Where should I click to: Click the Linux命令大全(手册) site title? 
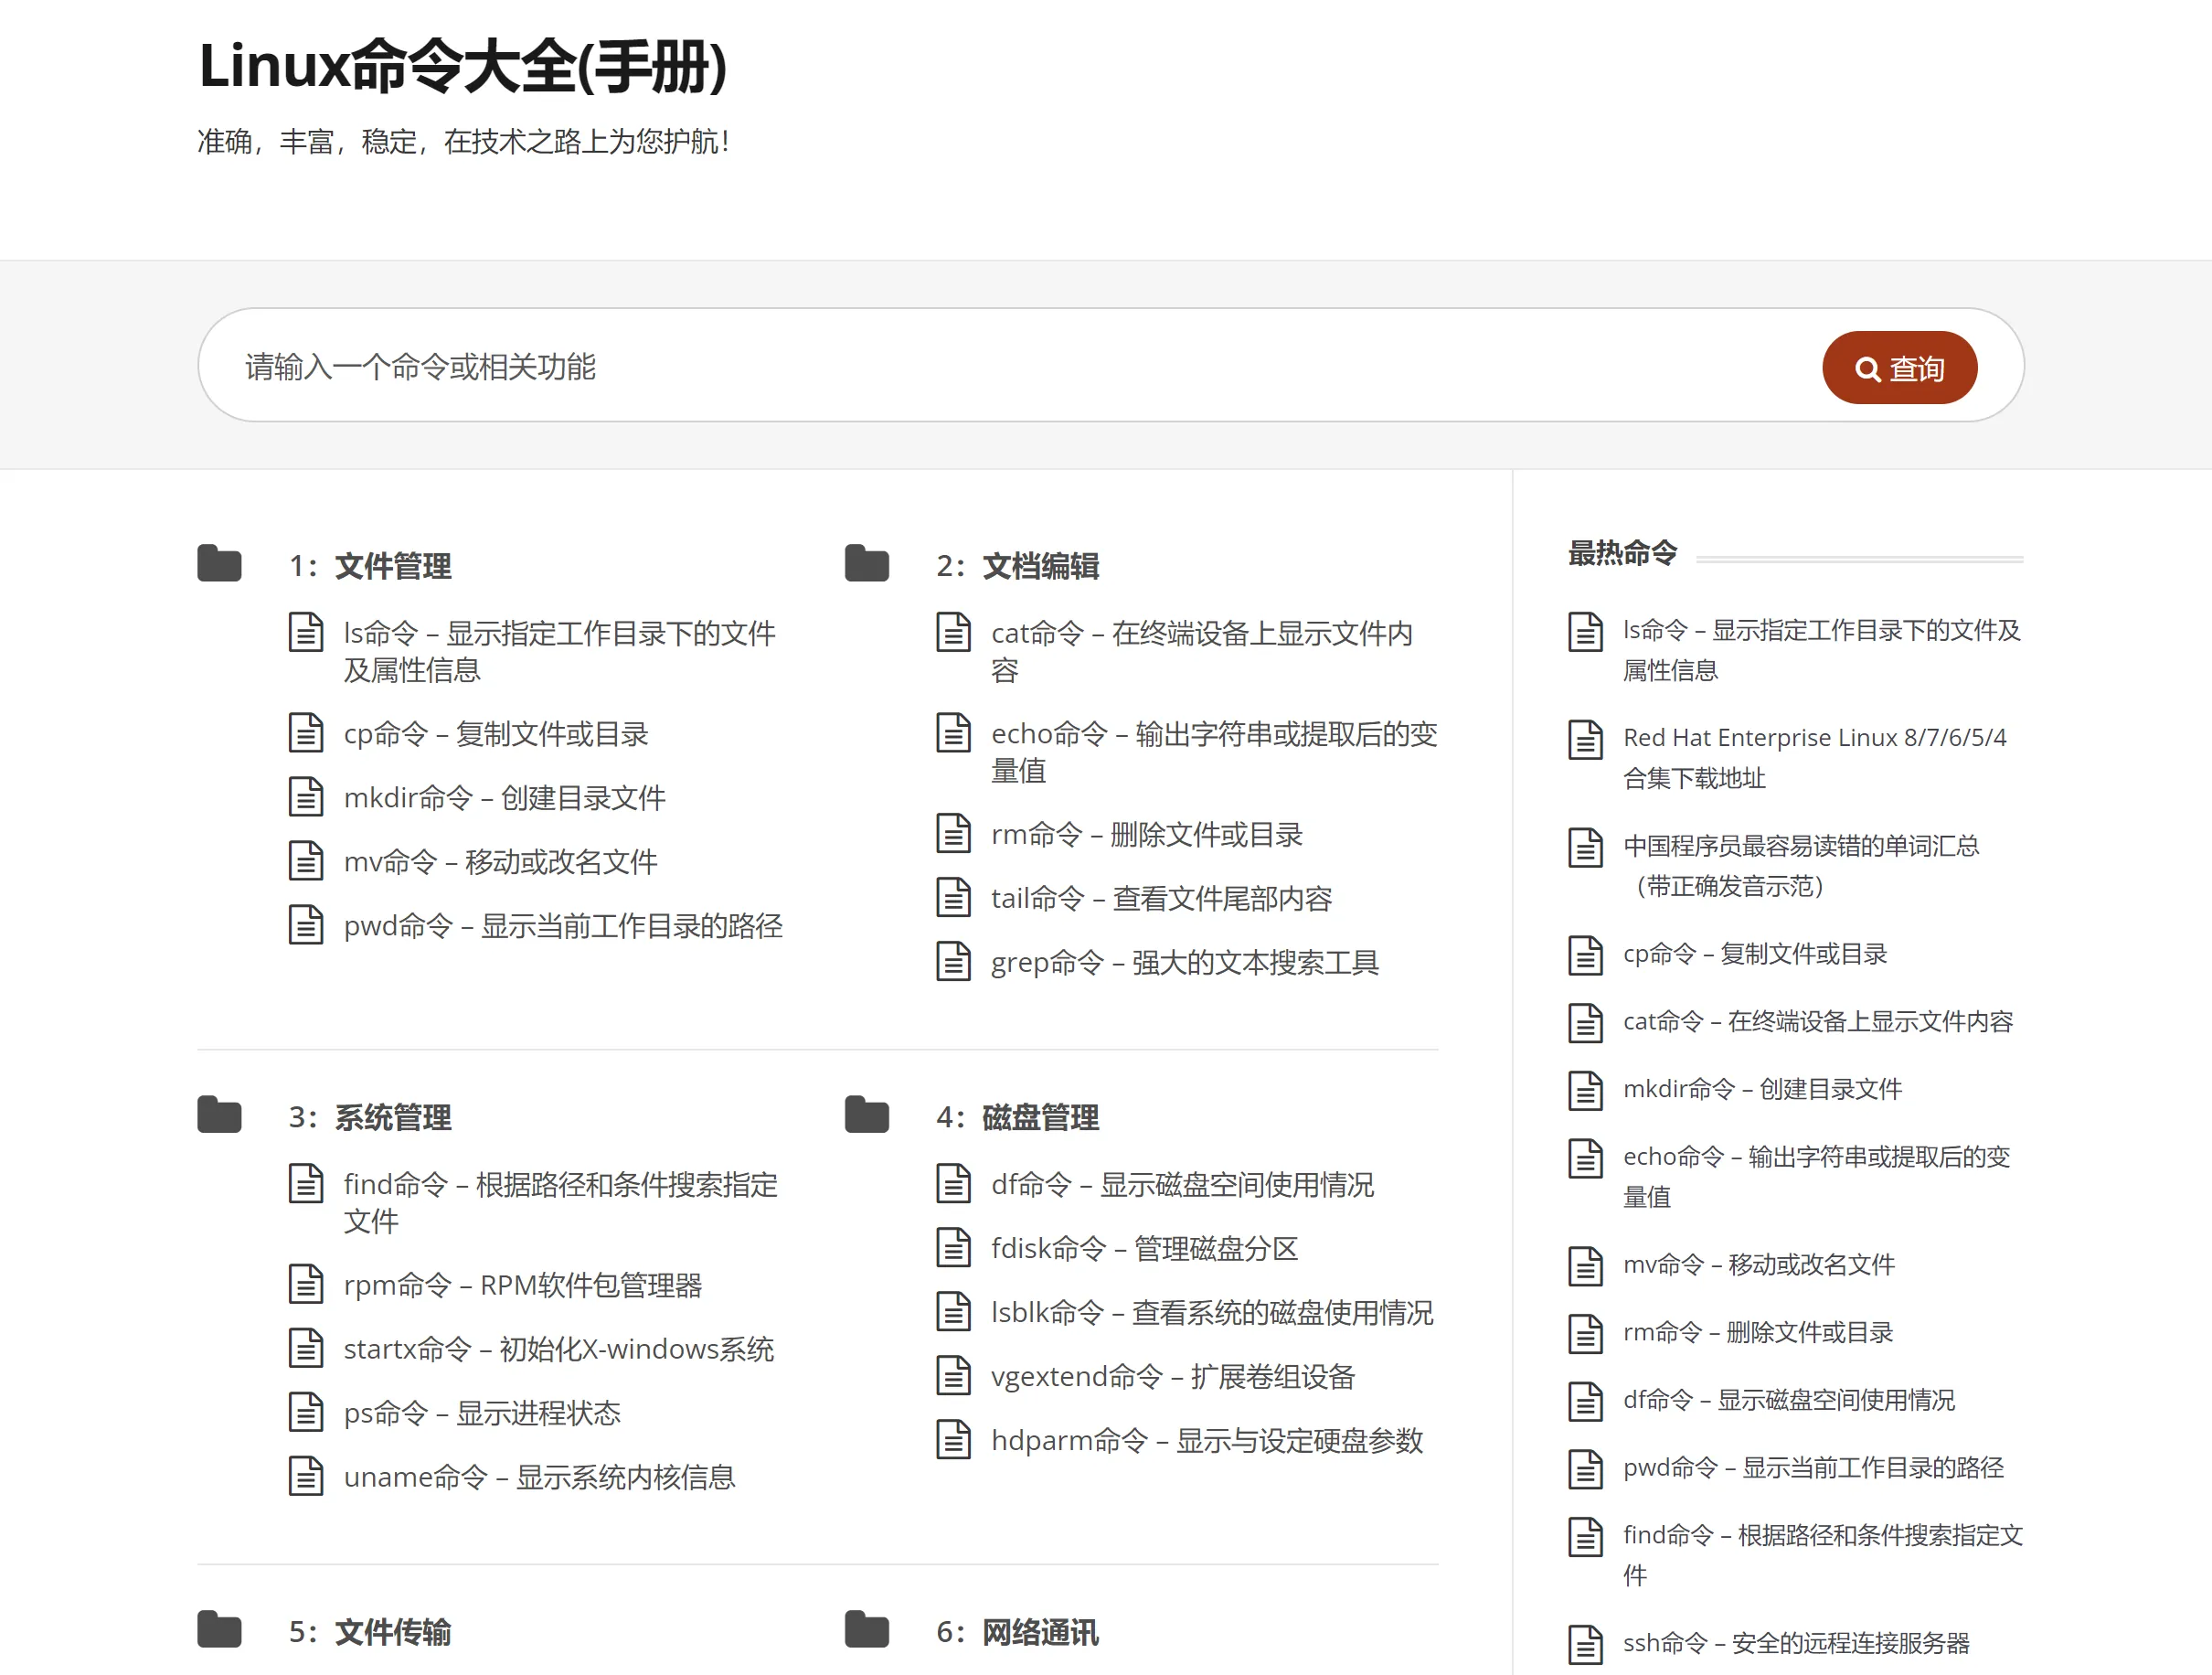pyautogui.click(x=463, y=66)
